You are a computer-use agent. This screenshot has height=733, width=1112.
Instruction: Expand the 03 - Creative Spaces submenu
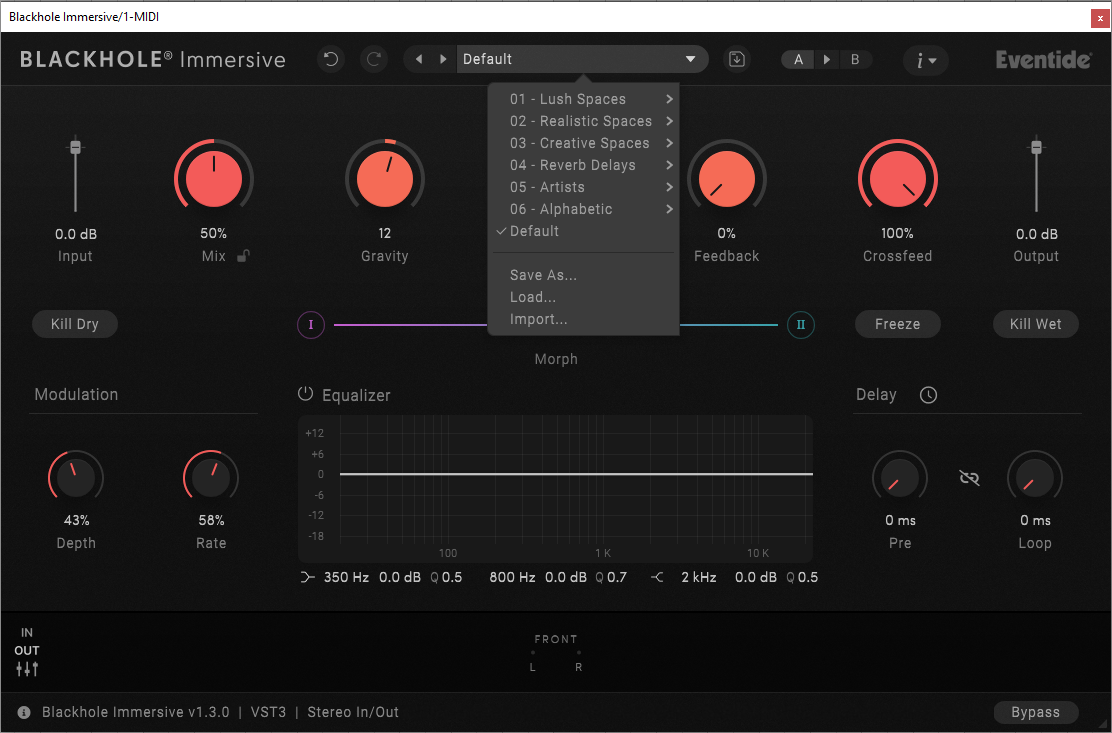pyautogui.click(x=584, y=143)
